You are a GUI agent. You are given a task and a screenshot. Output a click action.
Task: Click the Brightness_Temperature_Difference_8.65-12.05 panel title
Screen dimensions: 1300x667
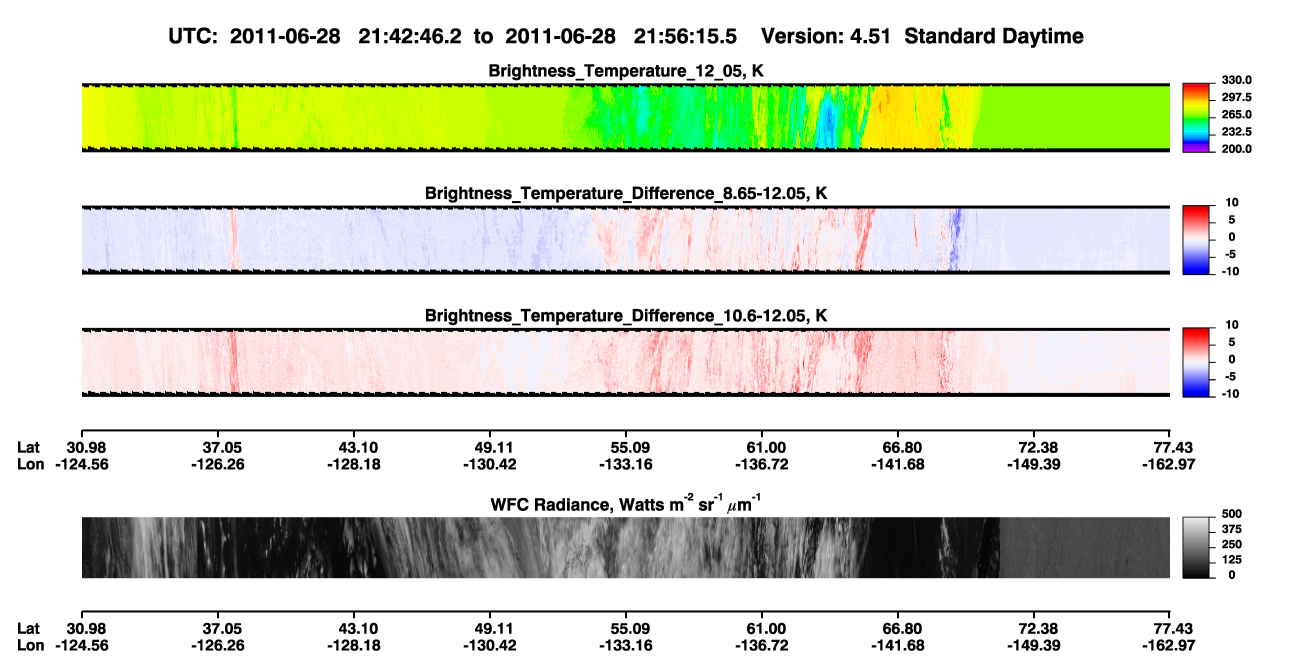pos(626,193)
